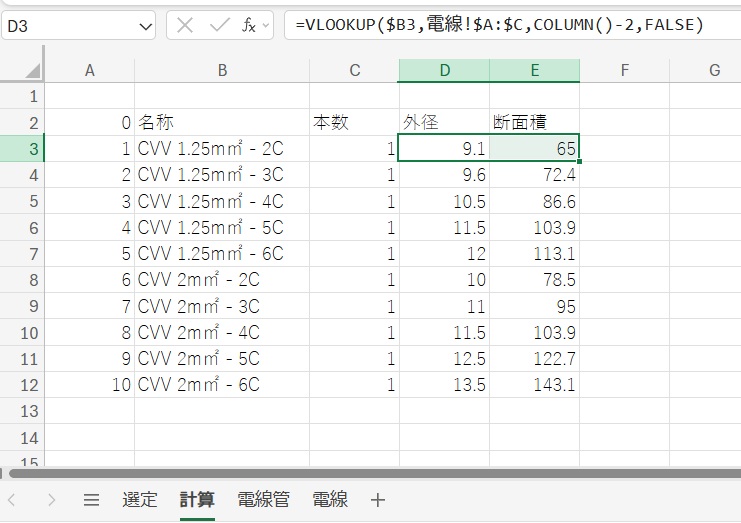741x523 pixels.
Task: Select column E header
Action: pyautogui.click(x=534, y=70)
